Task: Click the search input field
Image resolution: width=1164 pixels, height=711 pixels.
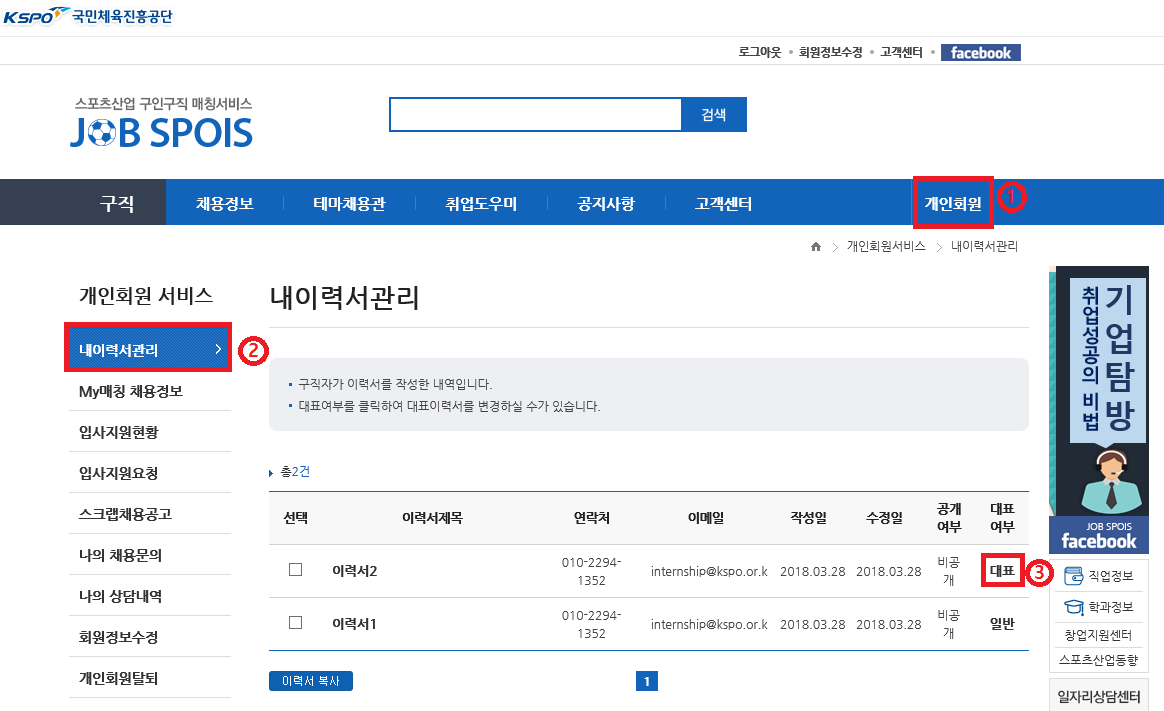Action: [x=535, y=115]
